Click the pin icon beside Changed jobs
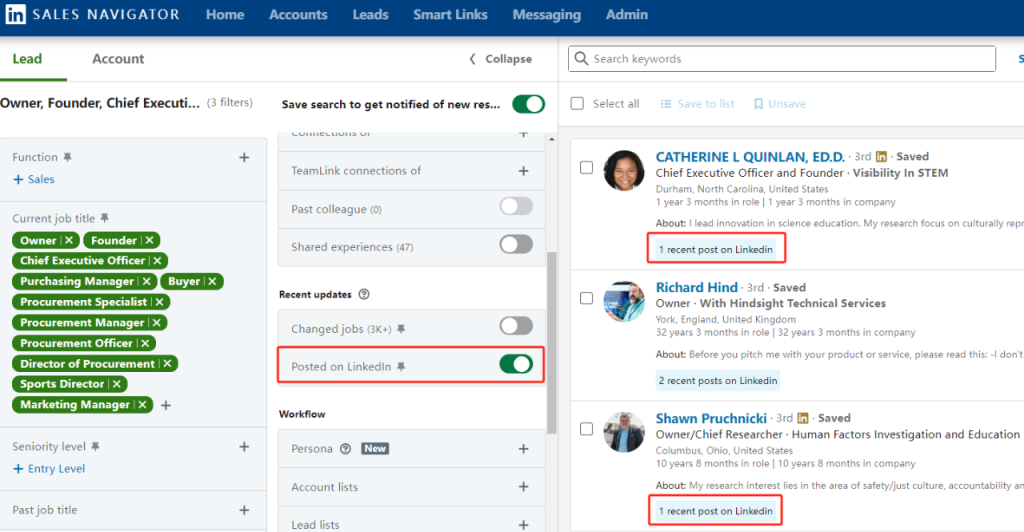This screenshot has height=532, width=1024. point(401,329)
